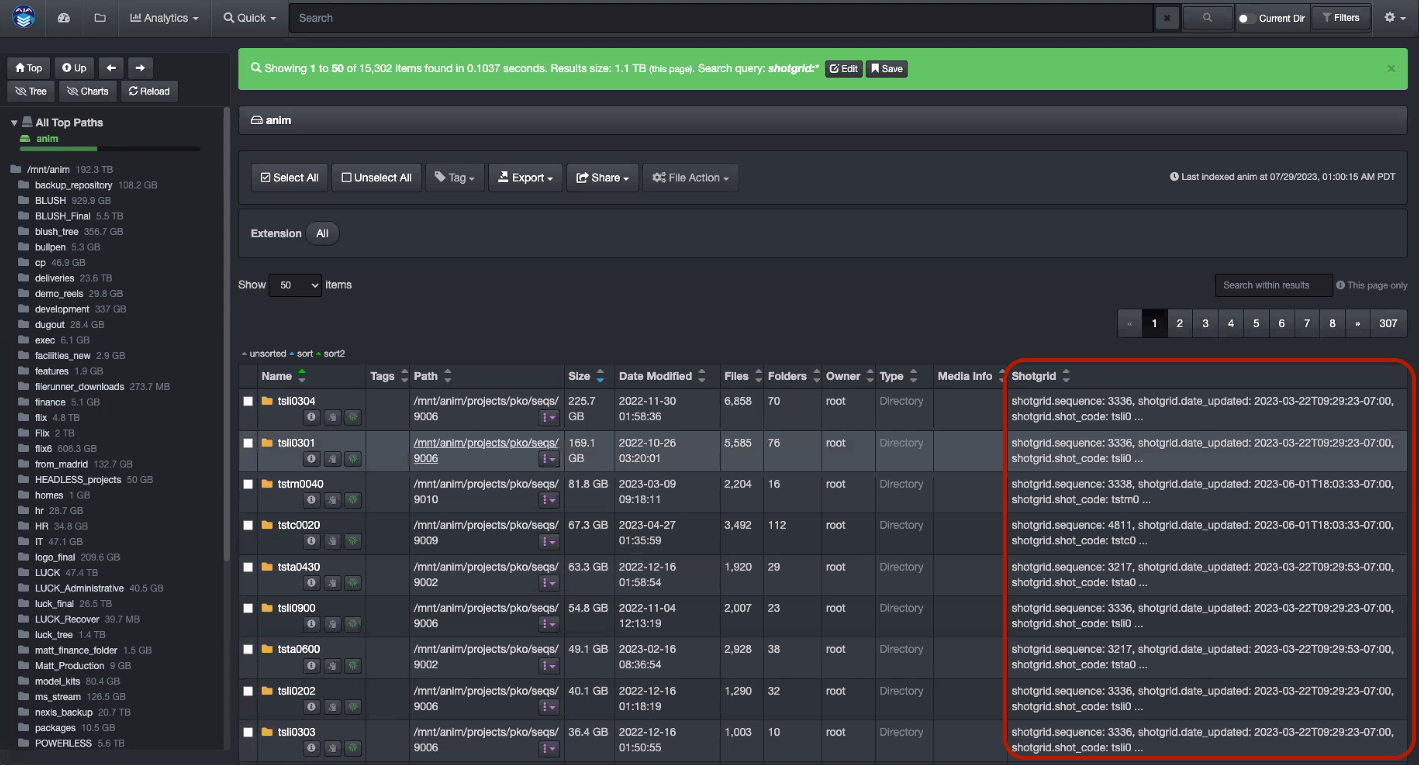This screenshot has height=765, width=1419.
Task: Click the green tree icon under tstm0040
Action: click(x=353, y=499)
